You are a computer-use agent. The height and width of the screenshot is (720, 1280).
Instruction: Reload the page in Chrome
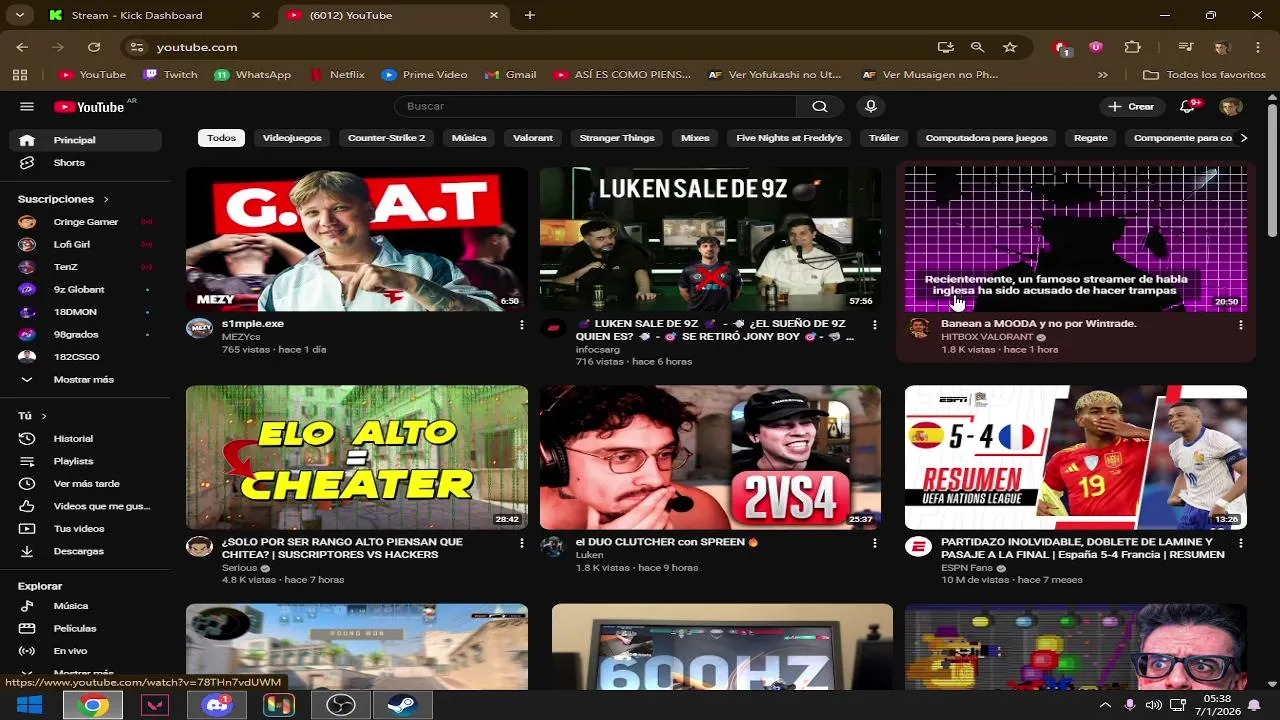[x=94, y=47]
